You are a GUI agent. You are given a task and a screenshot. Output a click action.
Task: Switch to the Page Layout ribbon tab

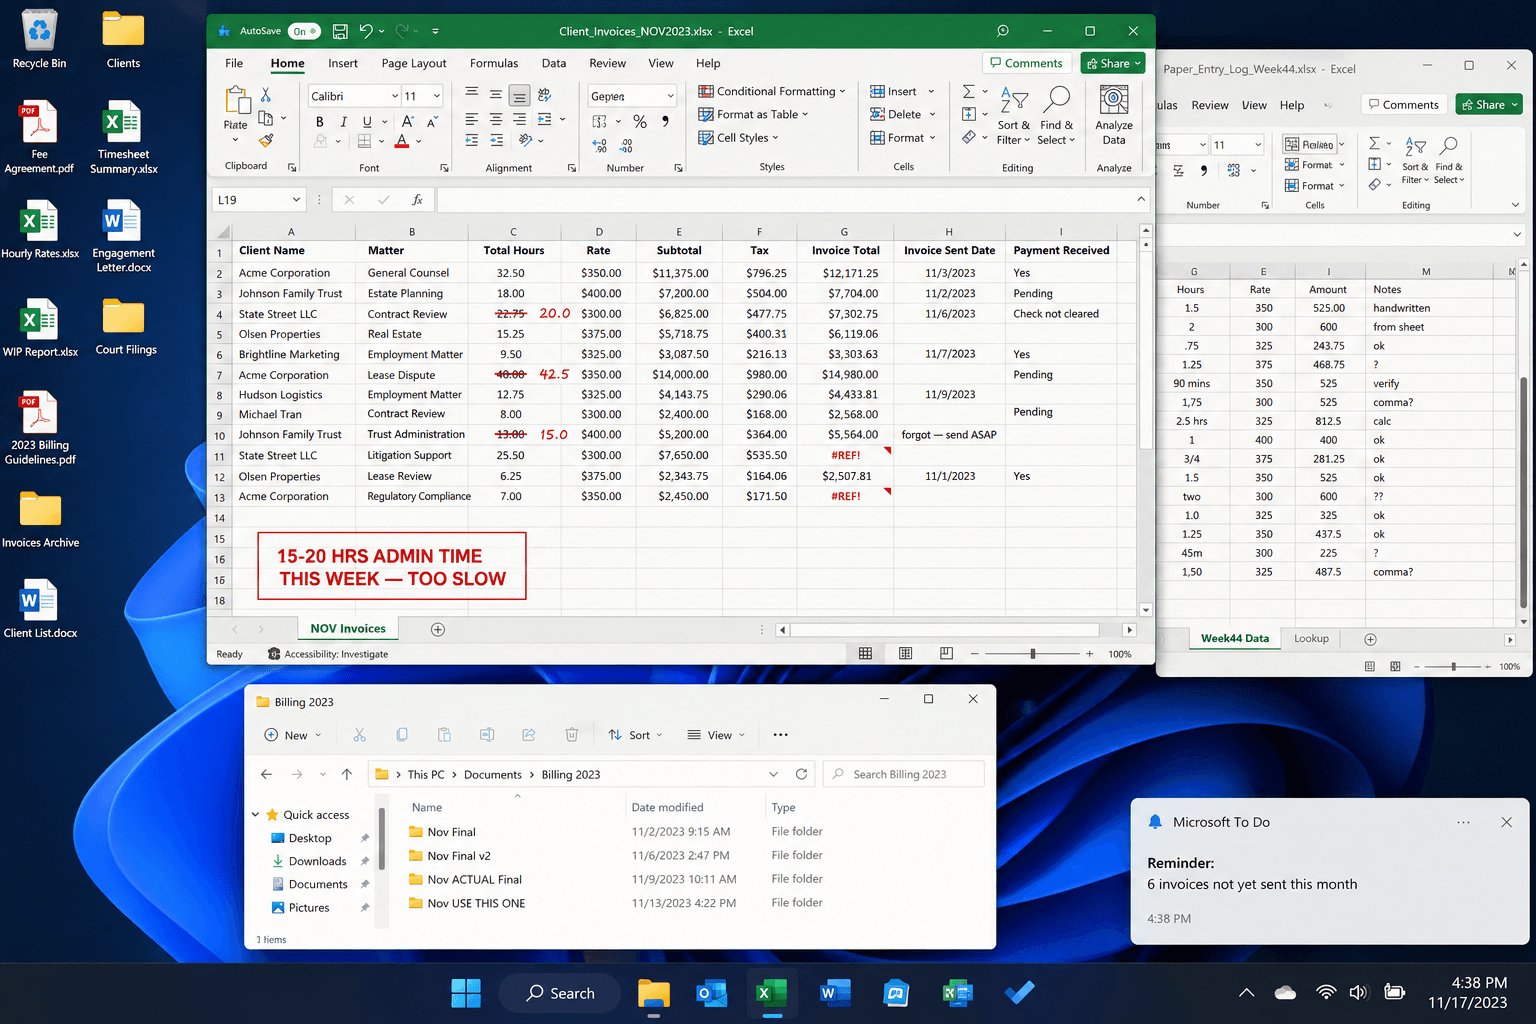[414, 63]
